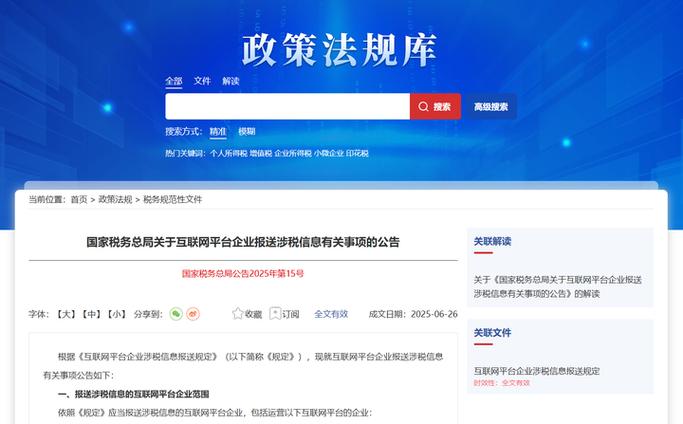Screen dimensions: 683x424
Task: Go to 首页 in breadcrumb
Action: tap(79, 200)
